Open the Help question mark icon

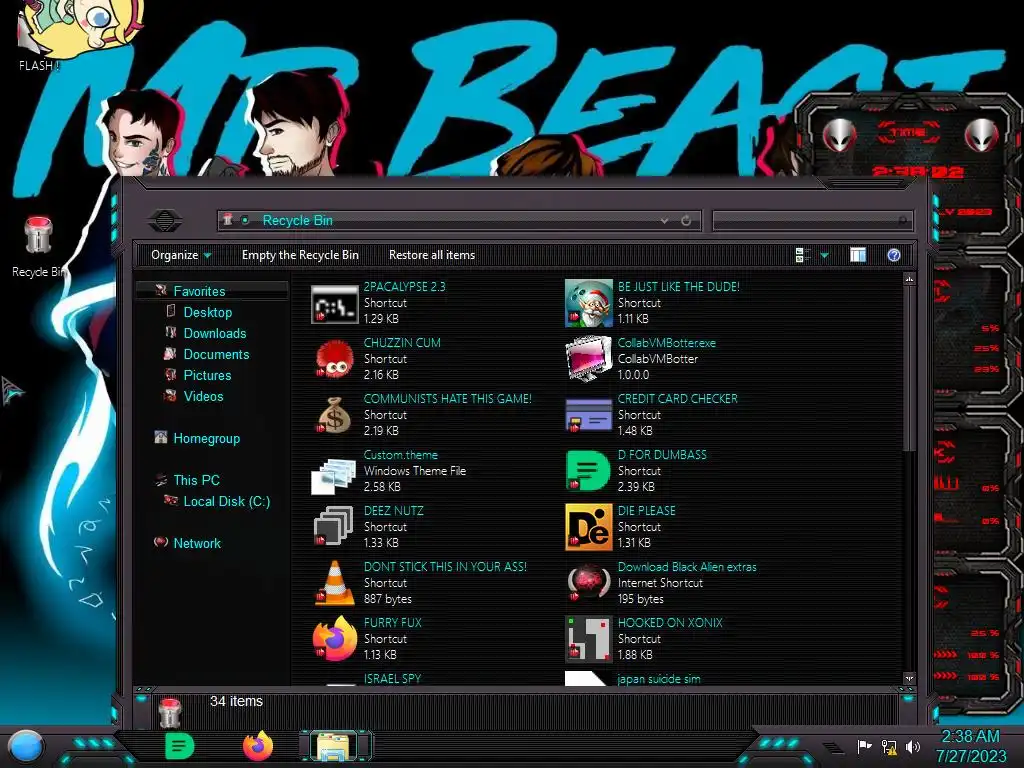(894, 255)
